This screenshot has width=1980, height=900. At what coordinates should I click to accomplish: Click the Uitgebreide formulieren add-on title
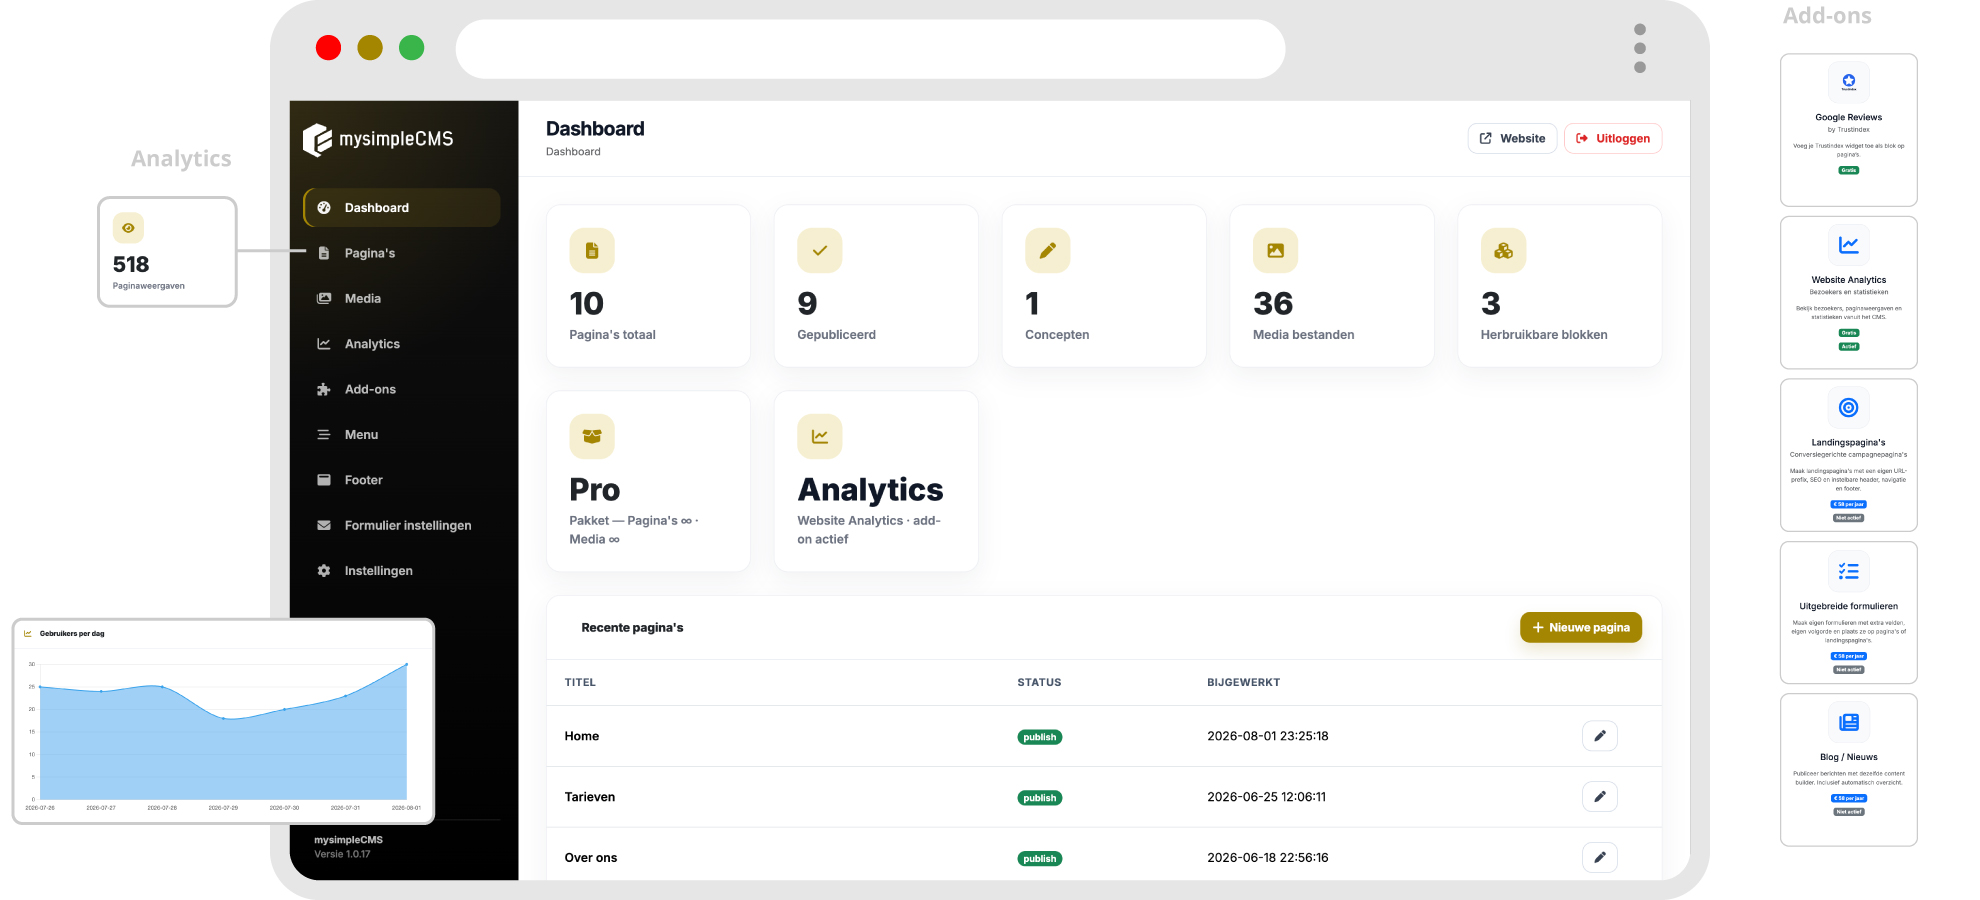[x=1849, y=606]
